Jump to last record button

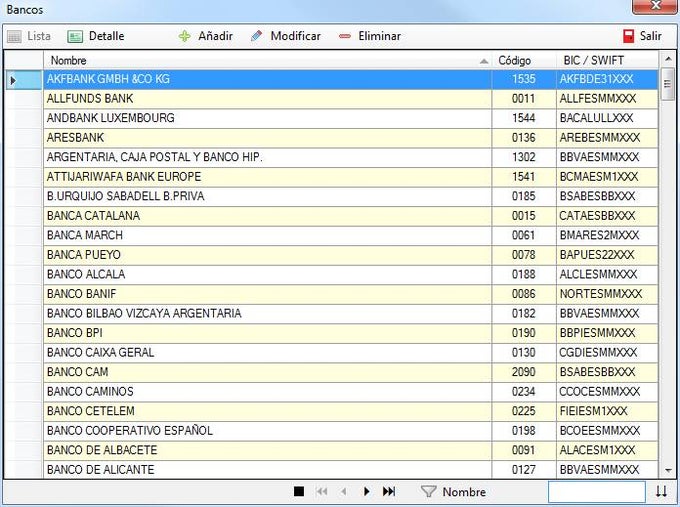coord(389,491)
